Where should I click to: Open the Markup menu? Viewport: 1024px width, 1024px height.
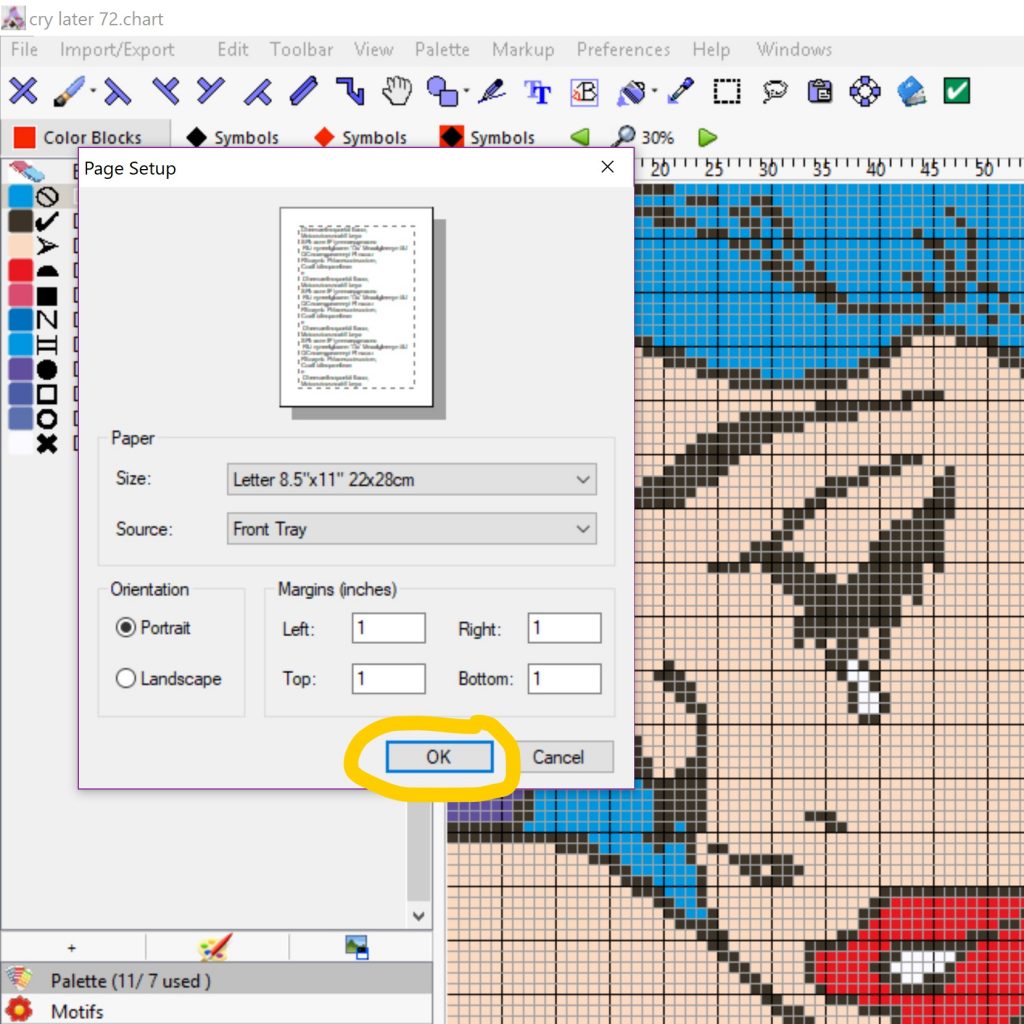(523, 50)
